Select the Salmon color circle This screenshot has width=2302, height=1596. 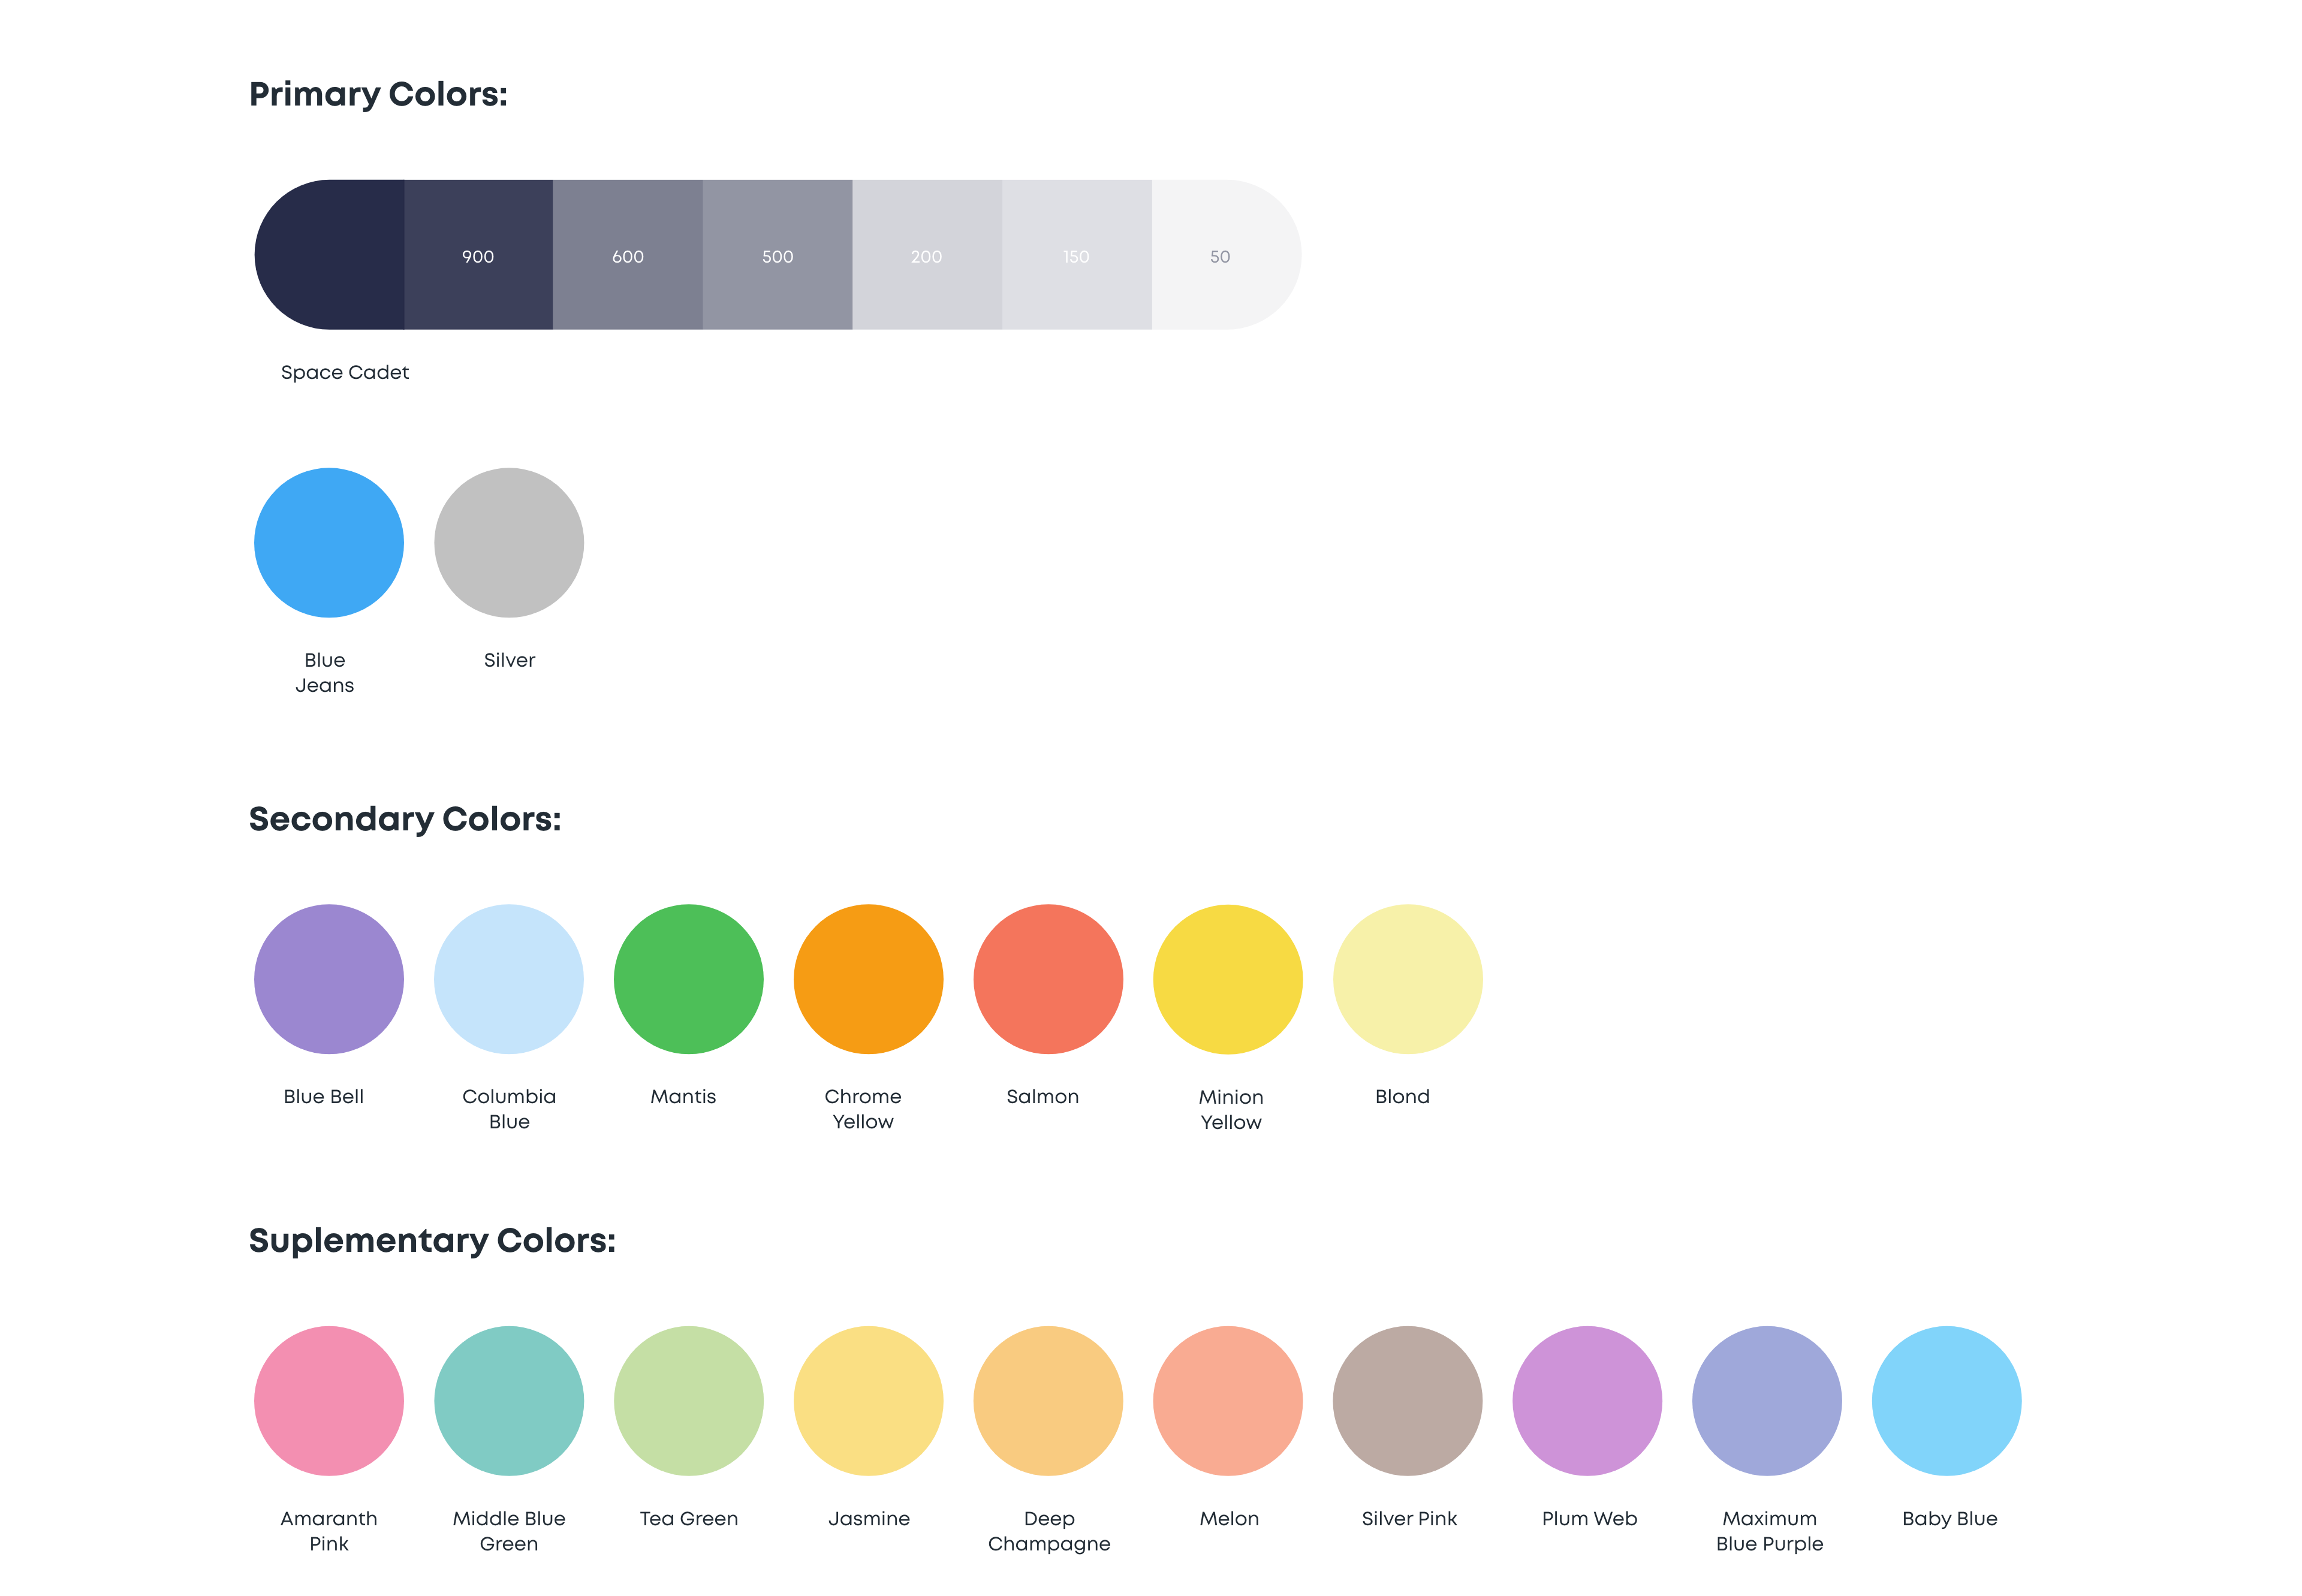coord(1048,979)
